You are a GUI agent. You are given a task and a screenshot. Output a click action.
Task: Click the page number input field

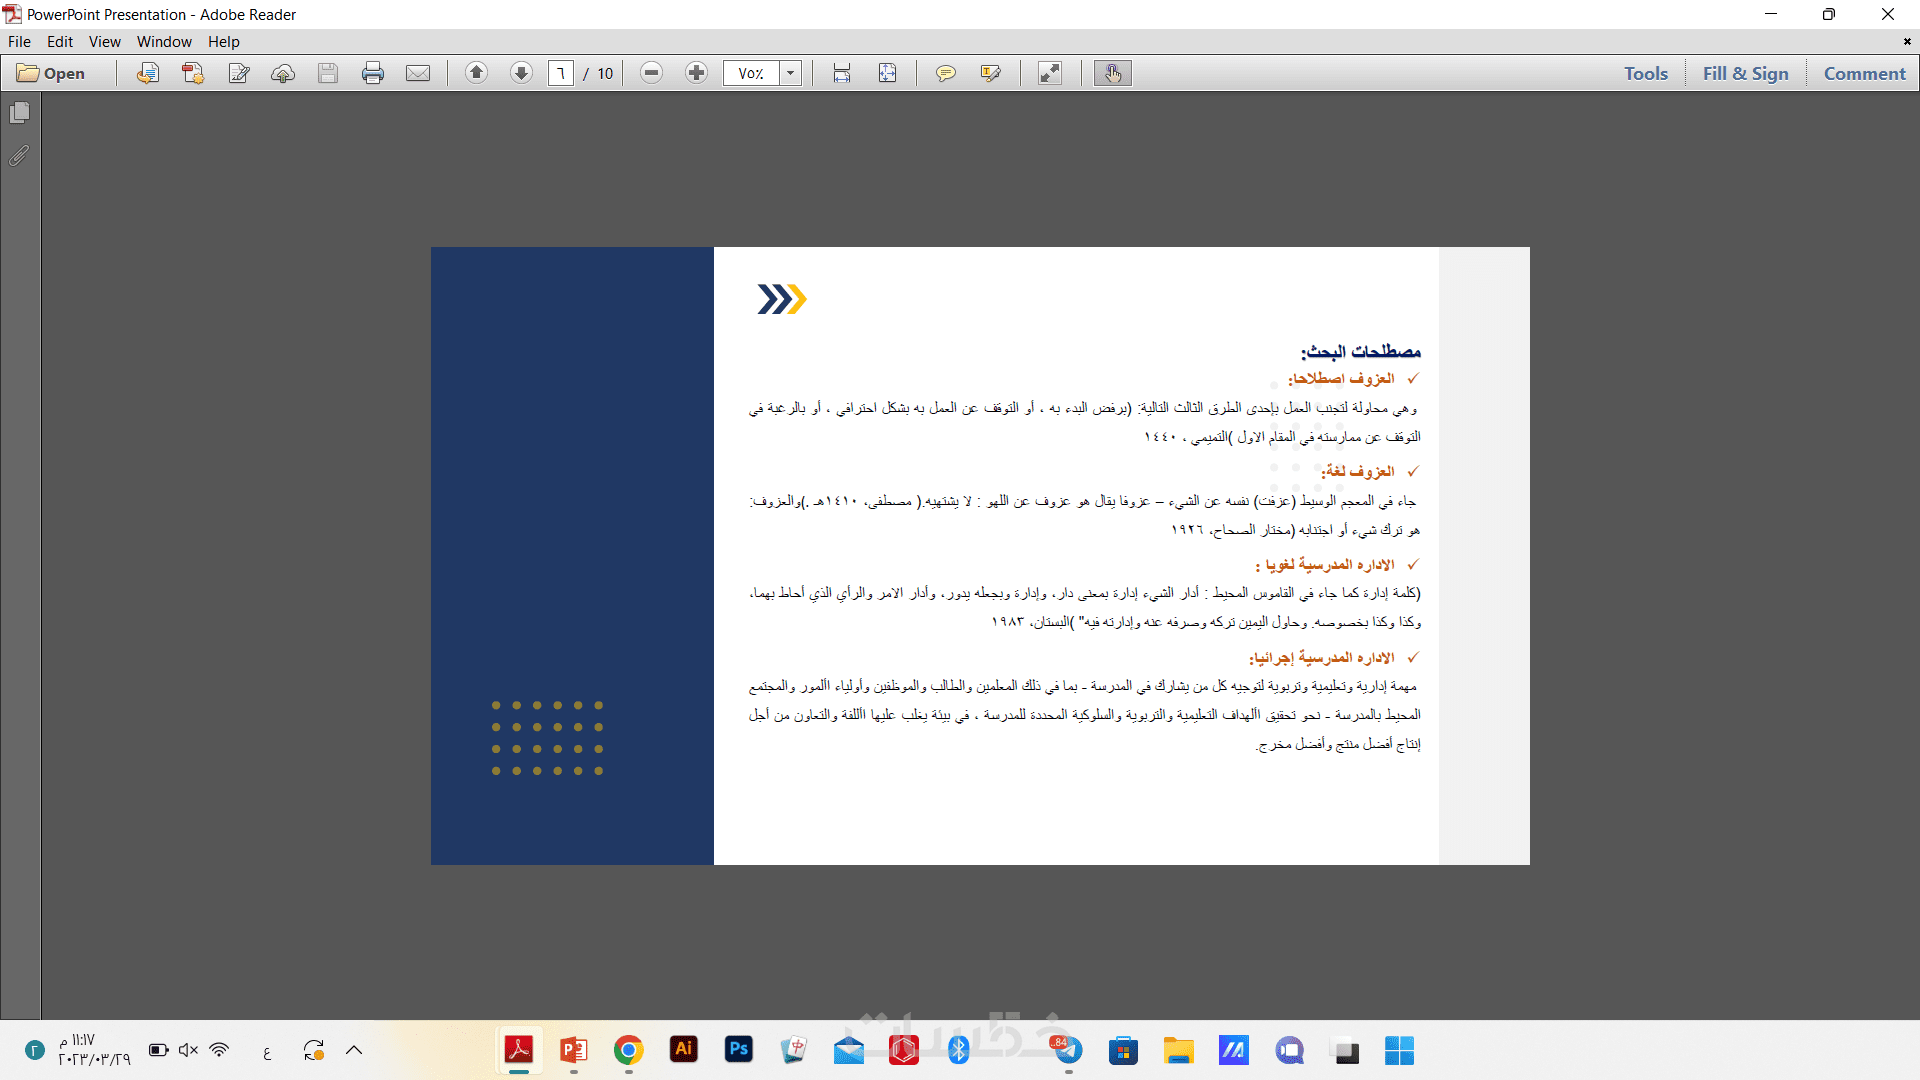pyautogui.click(x=561, y=73)
